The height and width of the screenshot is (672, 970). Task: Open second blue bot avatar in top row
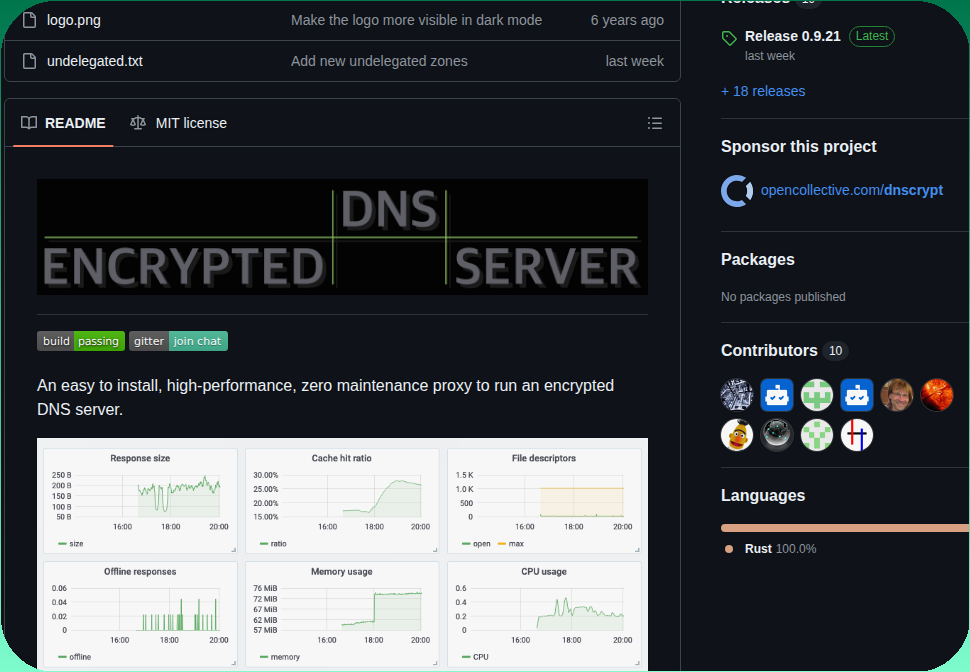coord(857,395)
